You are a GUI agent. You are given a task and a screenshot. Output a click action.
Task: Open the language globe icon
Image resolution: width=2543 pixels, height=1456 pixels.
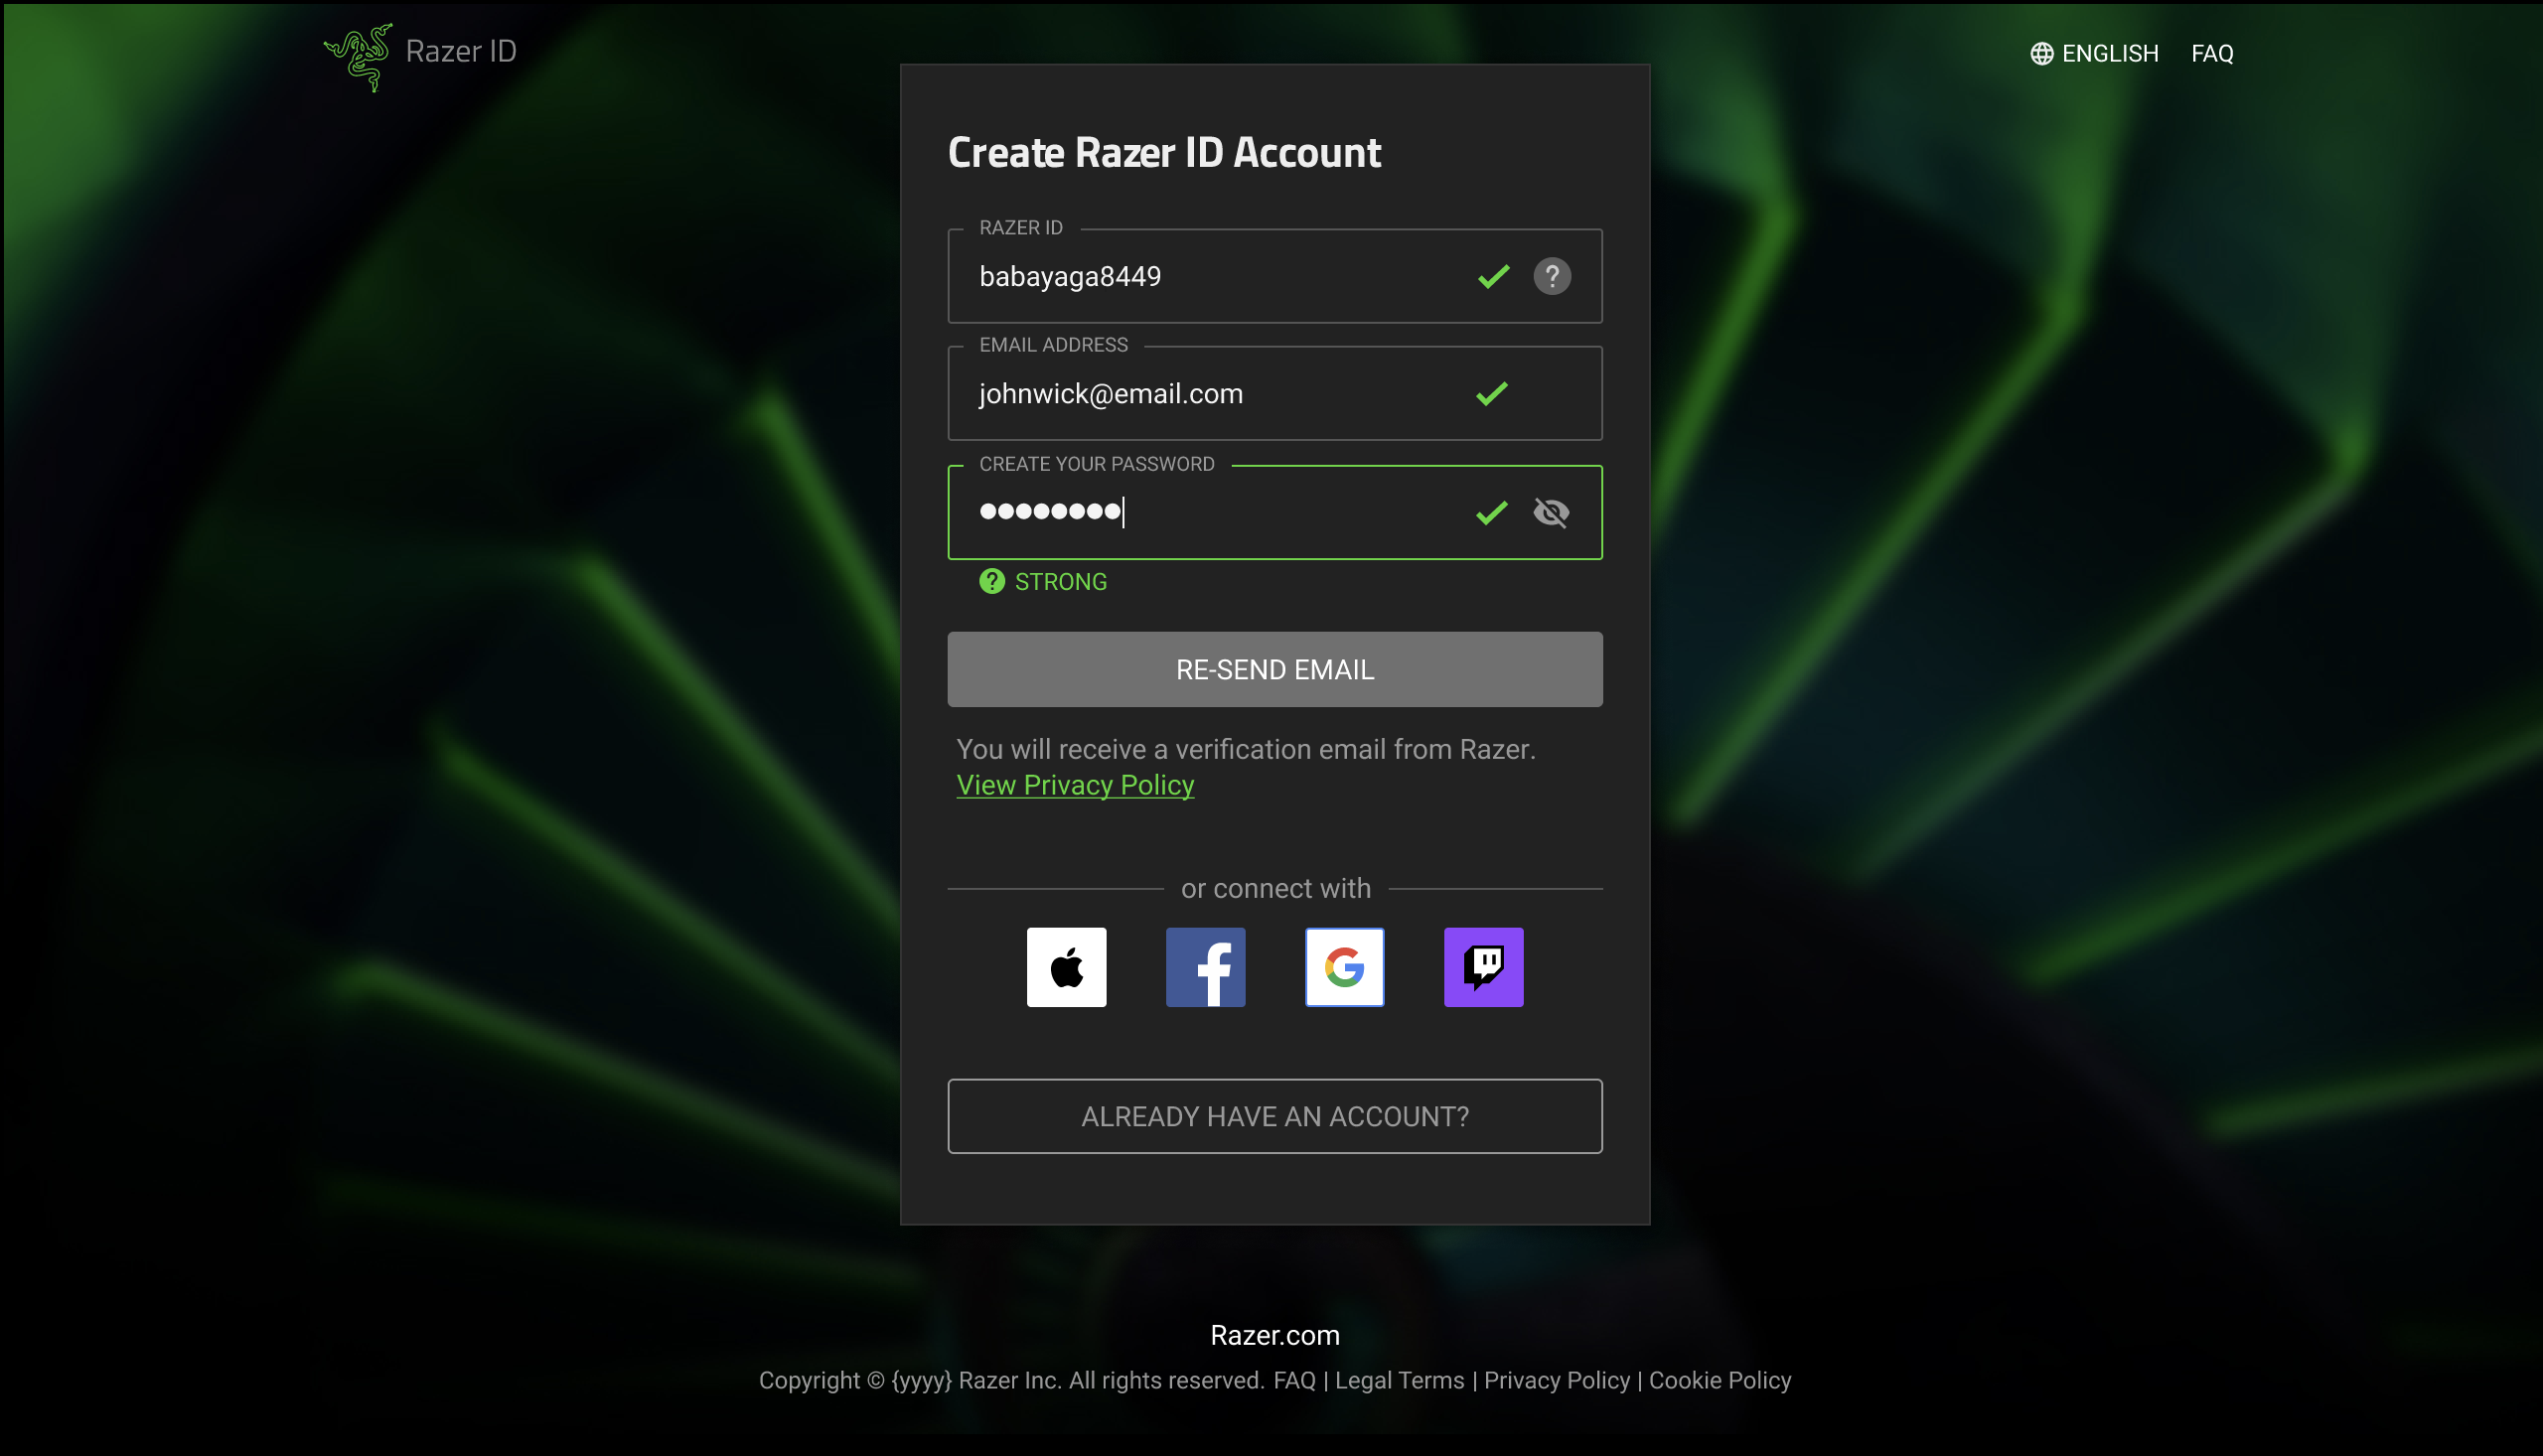coord(2041,53)
